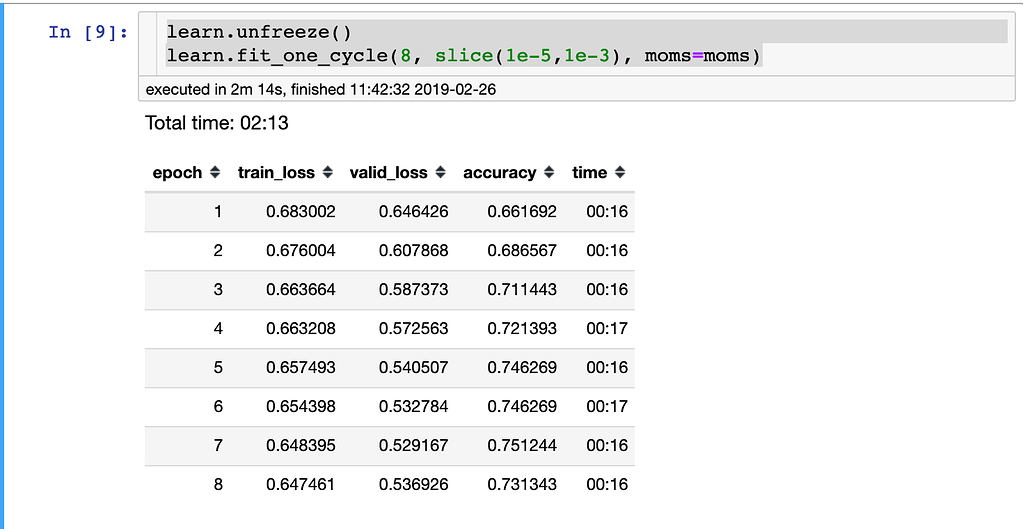
Task: Click valid_loss value 0.536926 in last row
Action: tap(413, 485)
